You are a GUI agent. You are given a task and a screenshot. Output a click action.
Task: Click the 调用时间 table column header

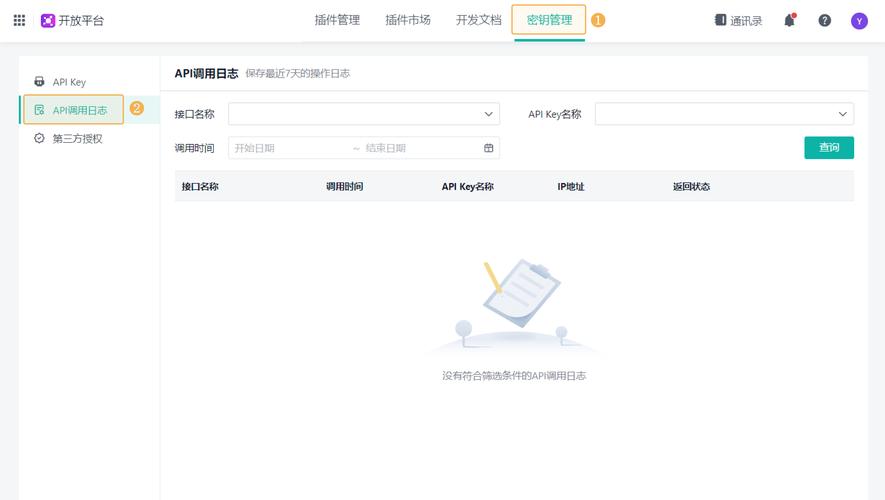tap(344, 186)
